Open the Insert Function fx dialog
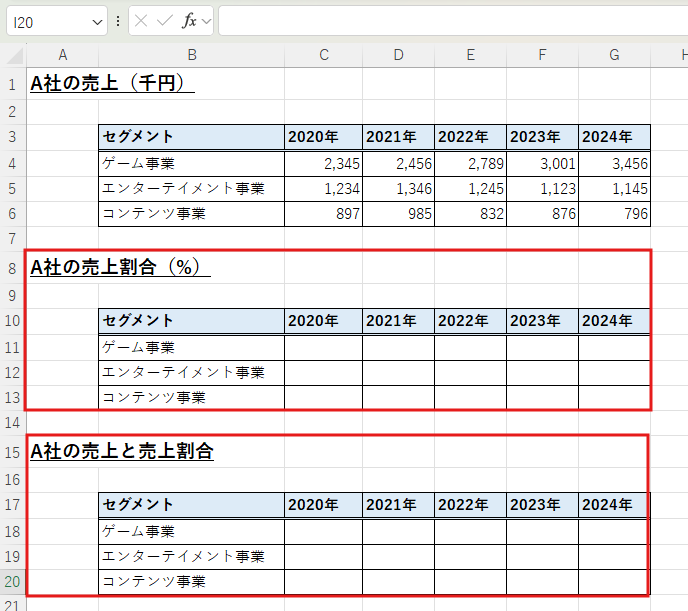The image size is (688, 611). pyautogui.click(x=188, y=21)
